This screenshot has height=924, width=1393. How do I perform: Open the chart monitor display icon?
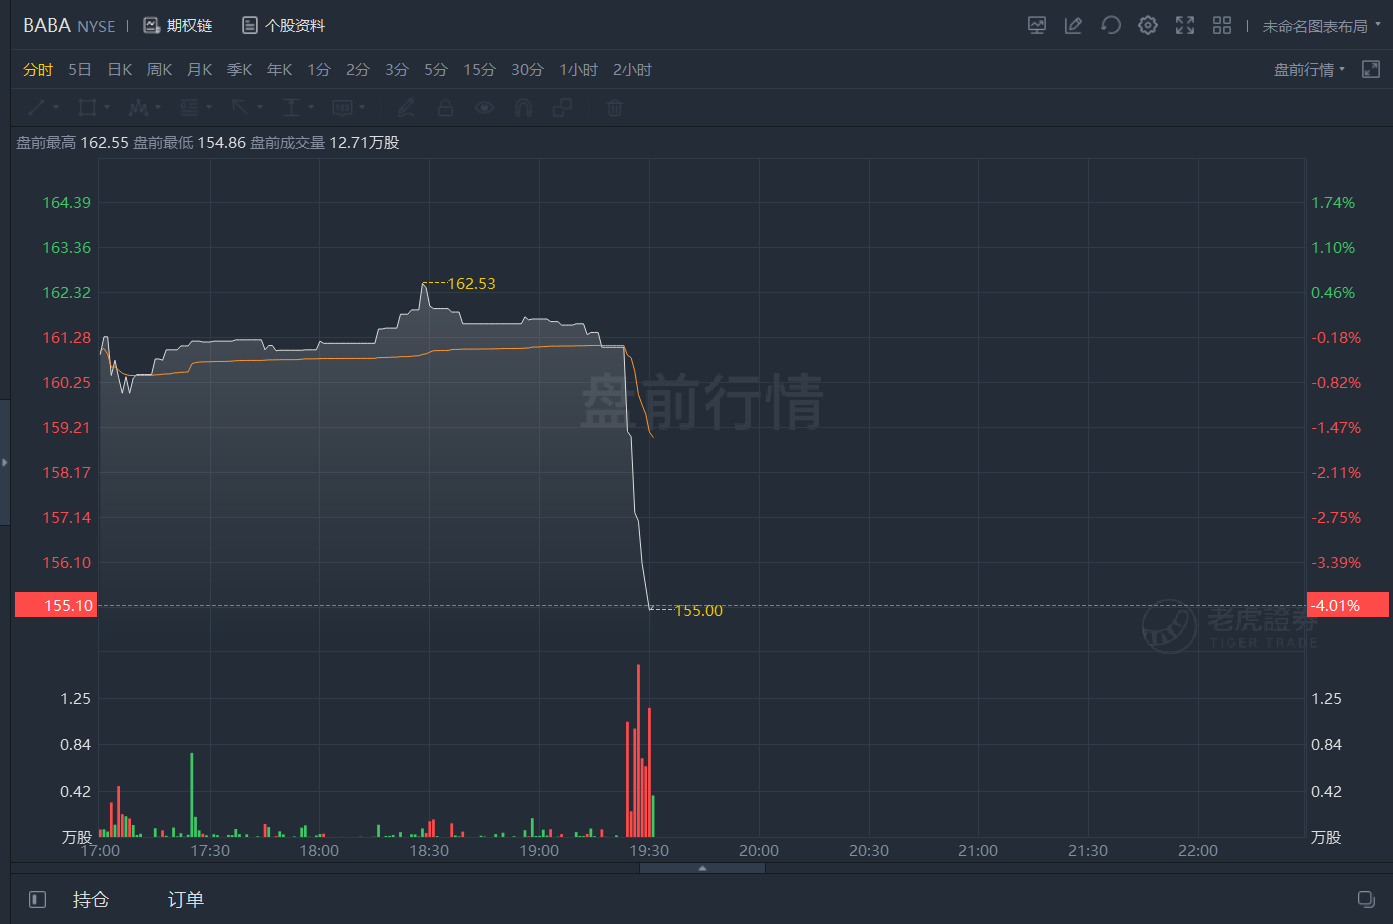1037,26
